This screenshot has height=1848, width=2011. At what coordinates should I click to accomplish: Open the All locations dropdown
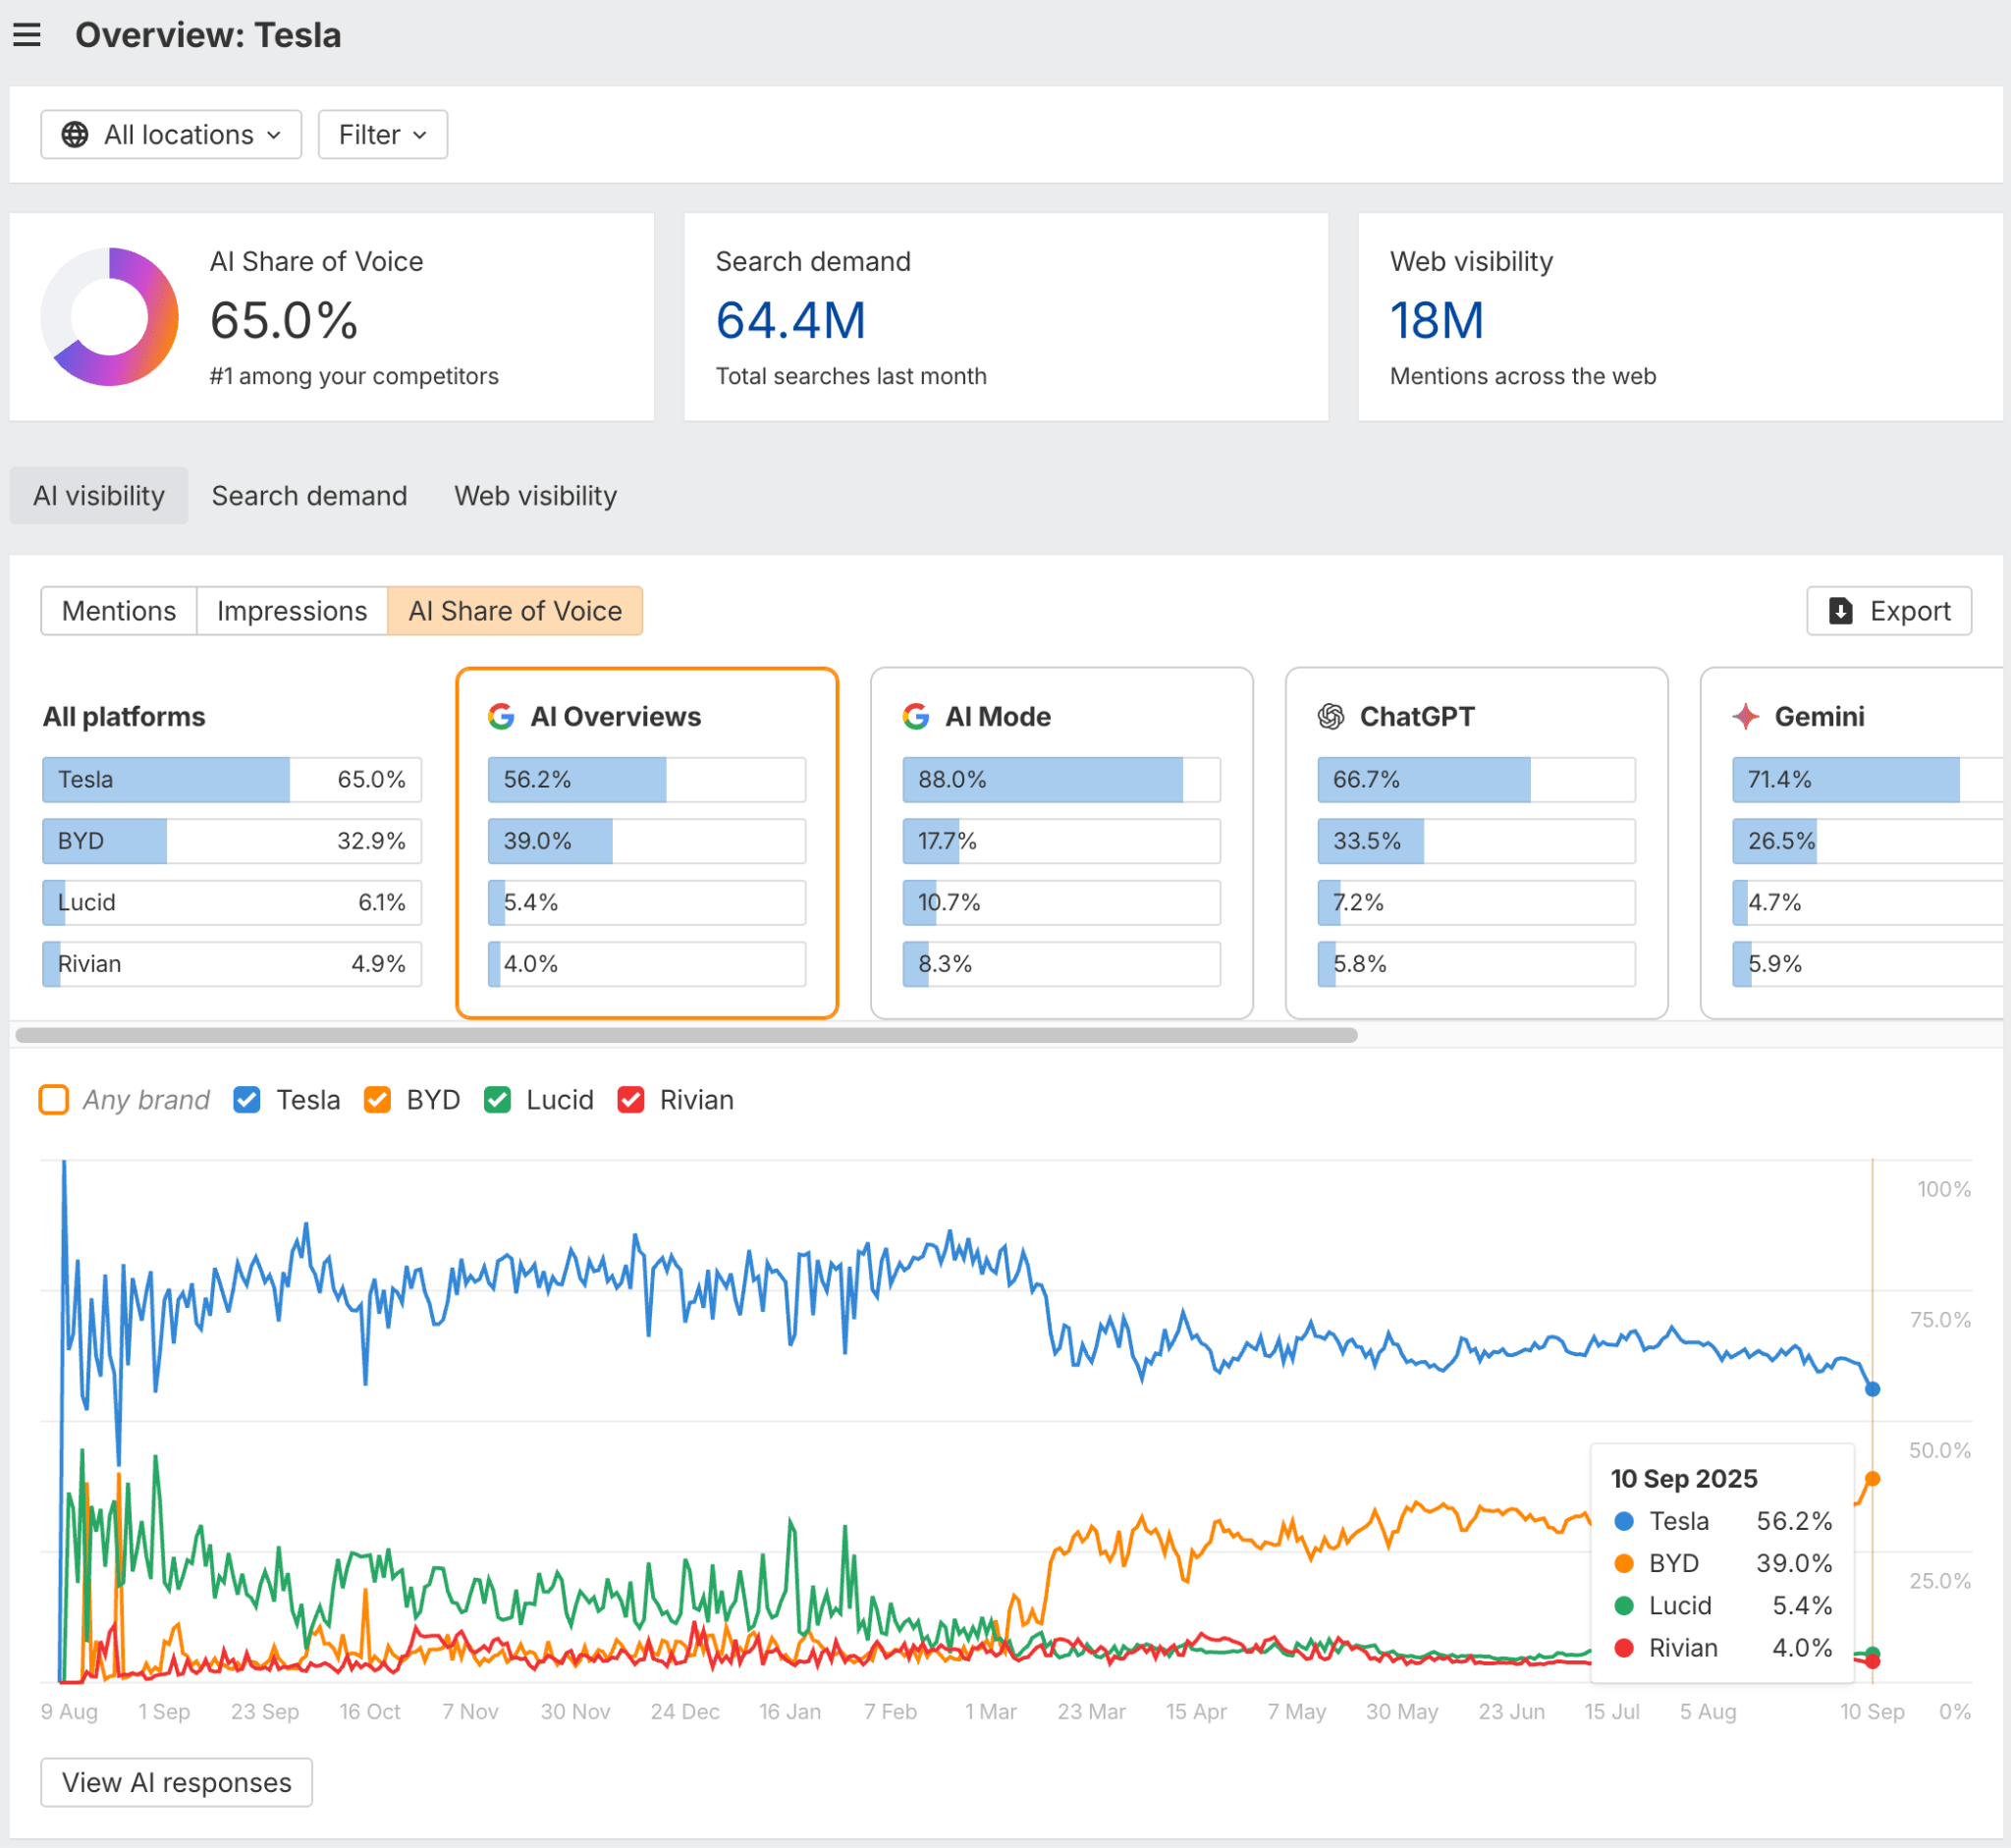(x=170, y=134)
